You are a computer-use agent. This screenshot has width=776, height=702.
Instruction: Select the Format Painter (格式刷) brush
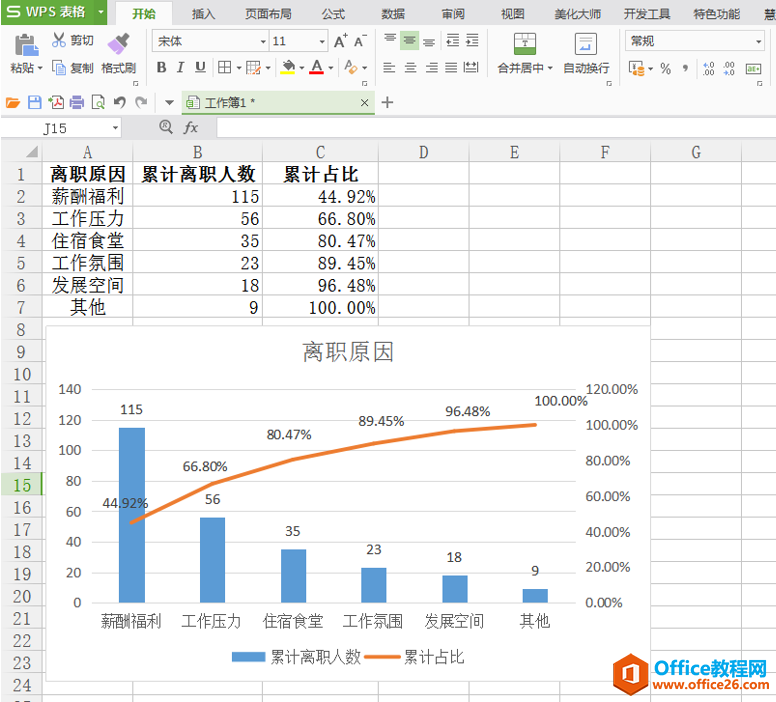tap(118, 44)
